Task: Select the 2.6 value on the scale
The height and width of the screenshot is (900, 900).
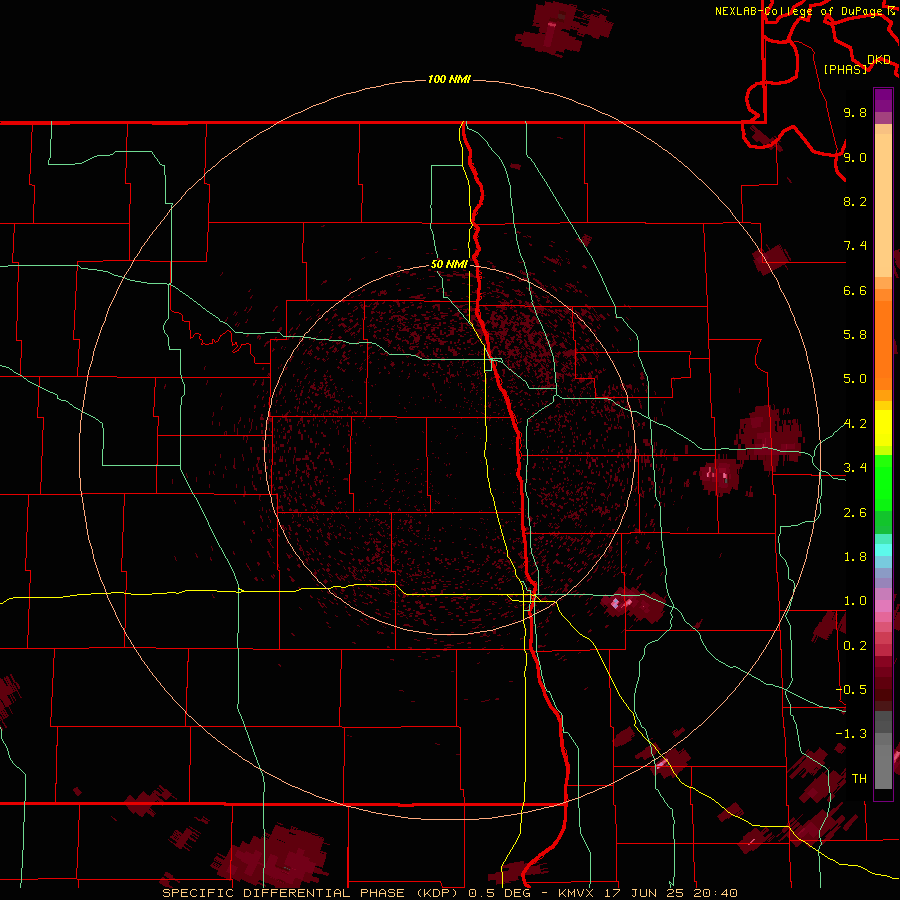Action: (x=855, y=513)
